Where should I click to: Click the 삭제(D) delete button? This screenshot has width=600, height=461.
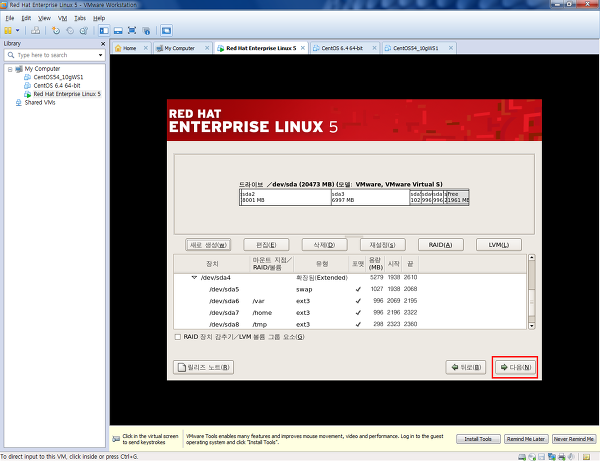[324, 245]
